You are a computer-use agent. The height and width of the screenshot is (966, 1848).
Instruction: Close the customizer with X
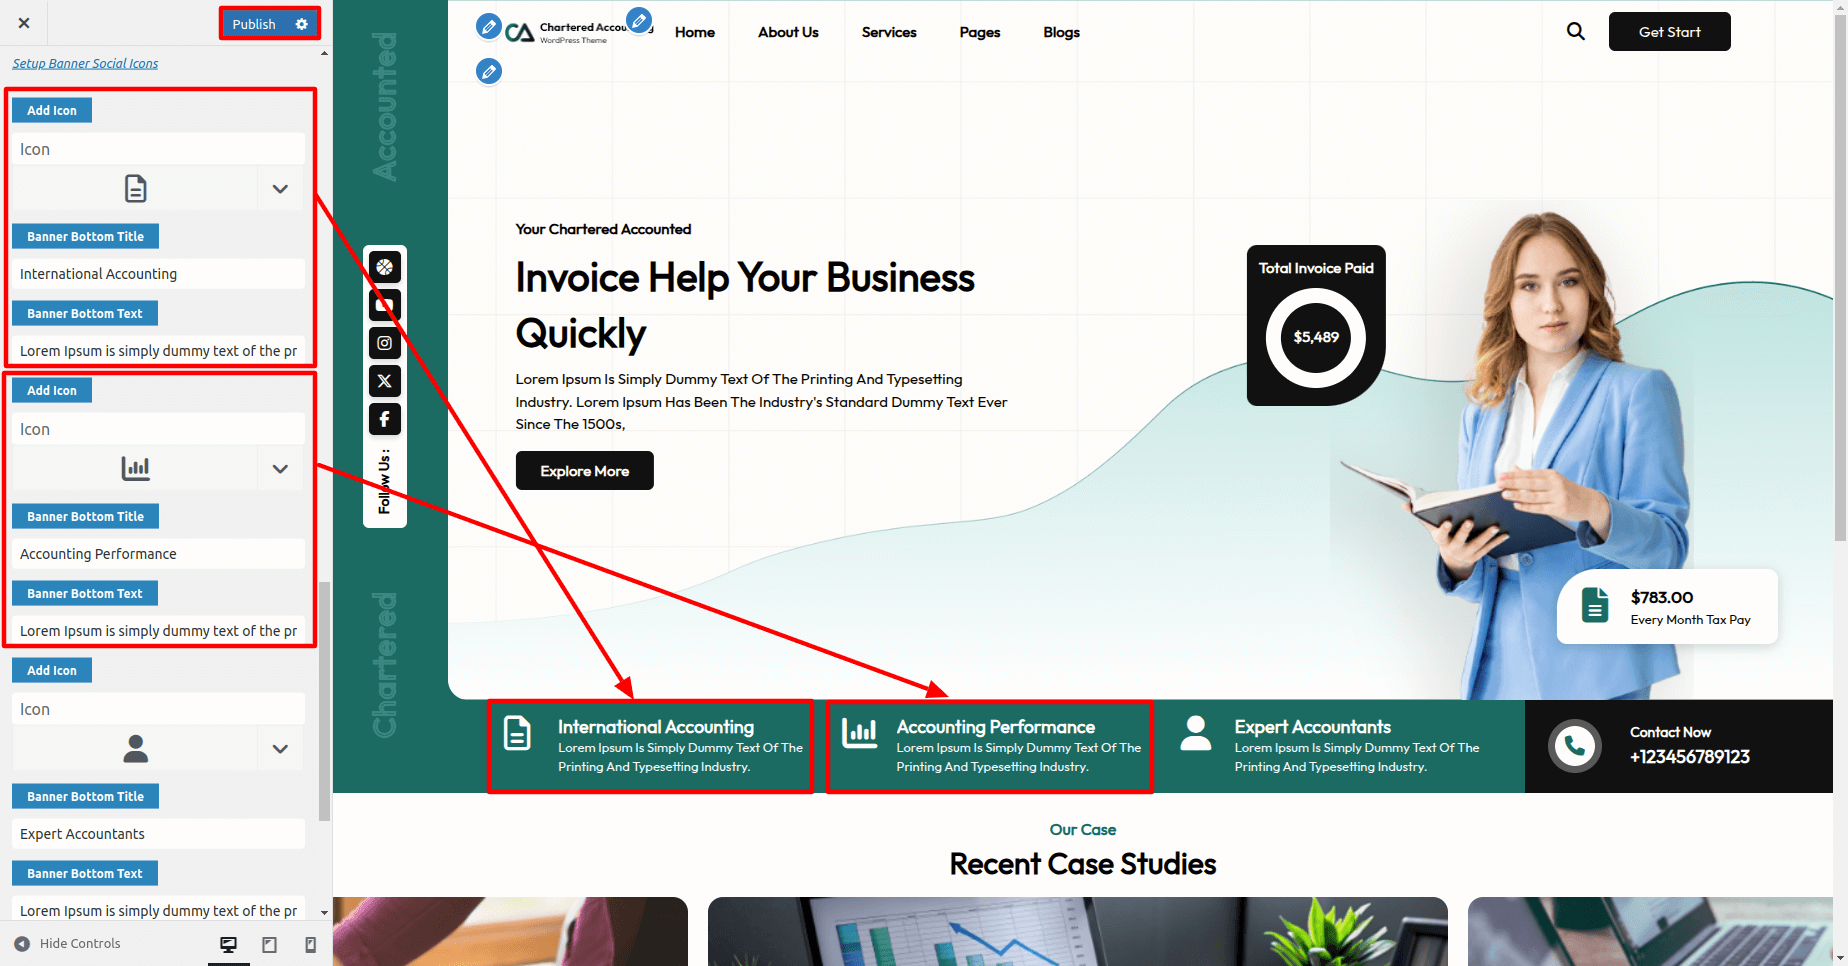[x=24, y=23]
